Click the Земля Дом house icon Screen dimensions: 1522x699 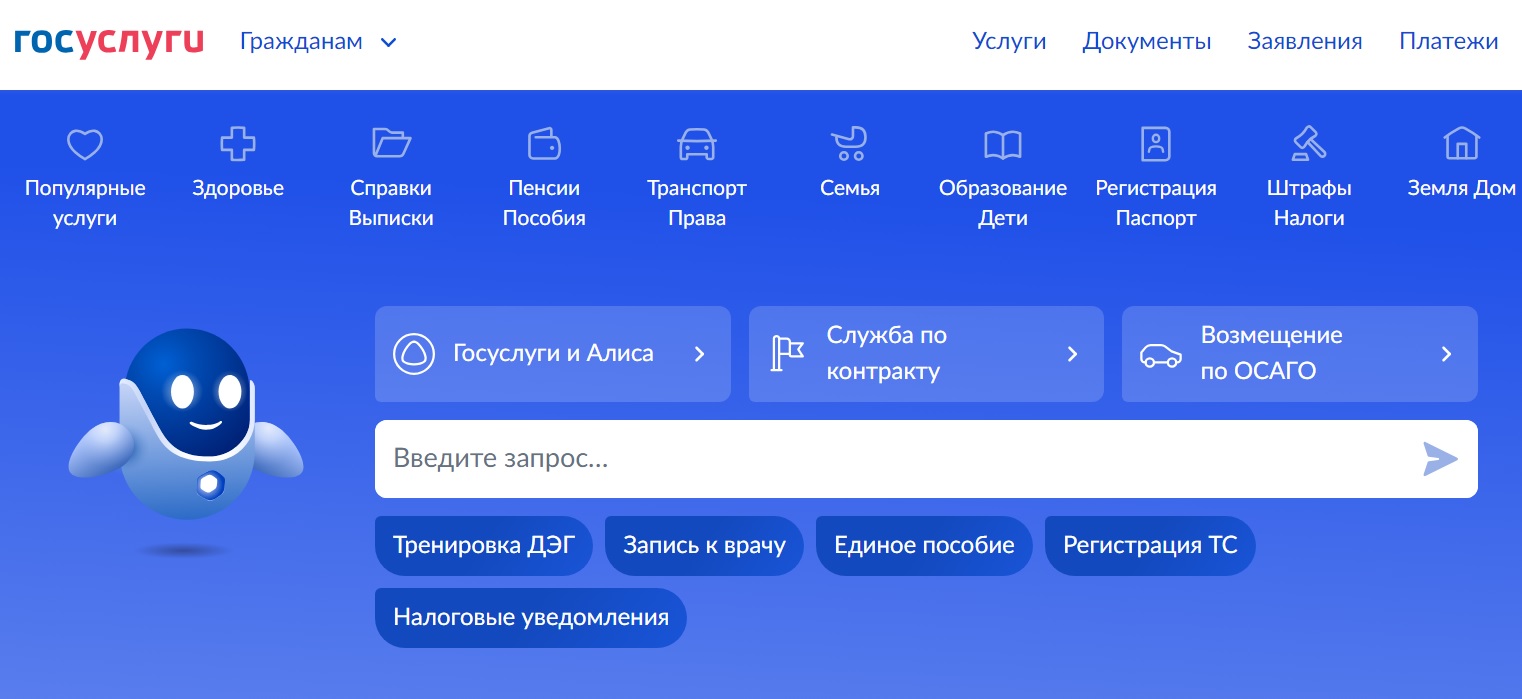point(1461,145)
